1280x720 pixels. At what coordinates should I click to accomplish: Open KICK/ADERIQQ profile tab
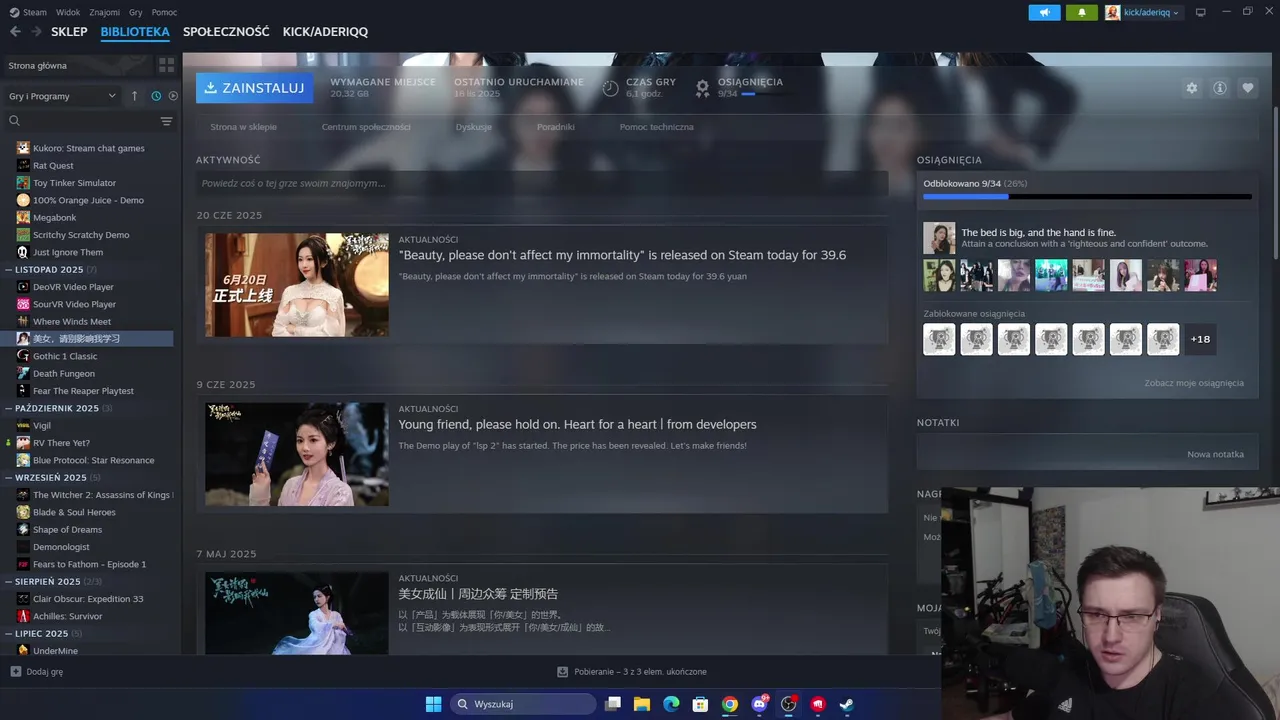click(325, 32)
